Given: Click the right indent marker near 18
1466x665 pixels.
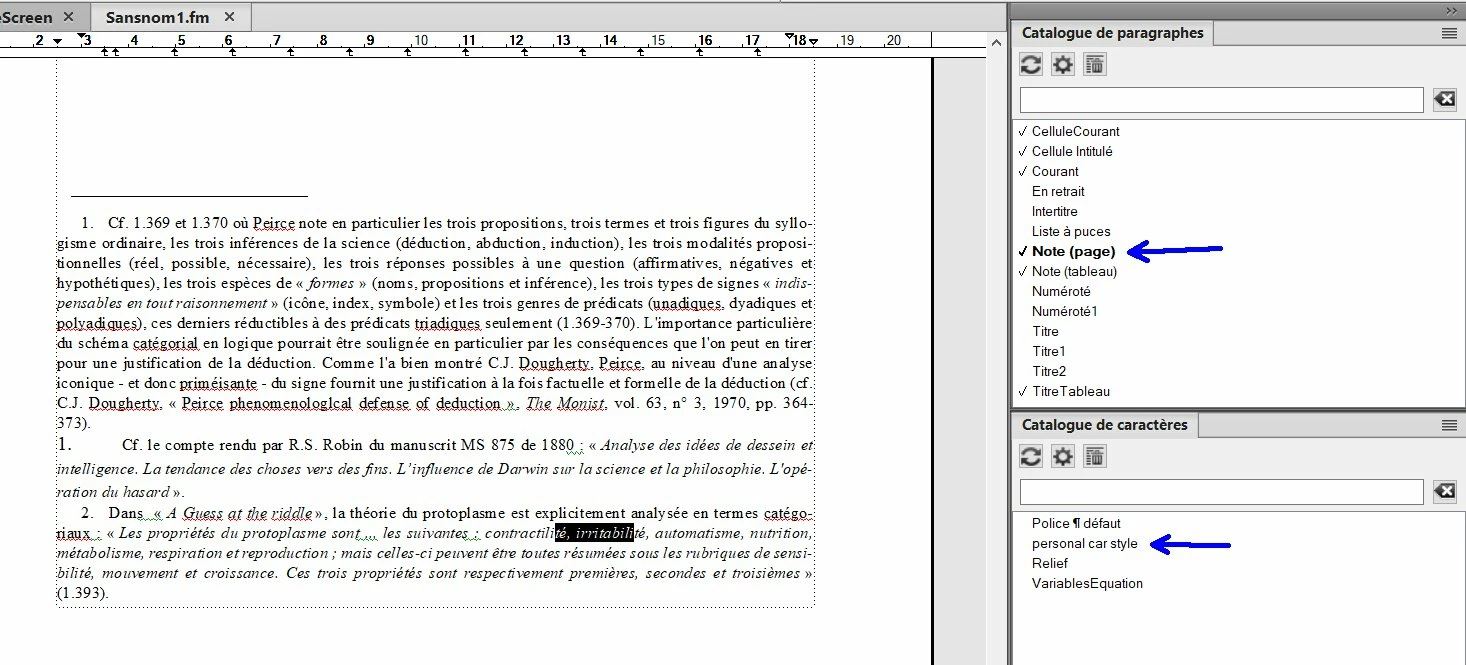Looking at the screenshot, I should coord(814,42).
